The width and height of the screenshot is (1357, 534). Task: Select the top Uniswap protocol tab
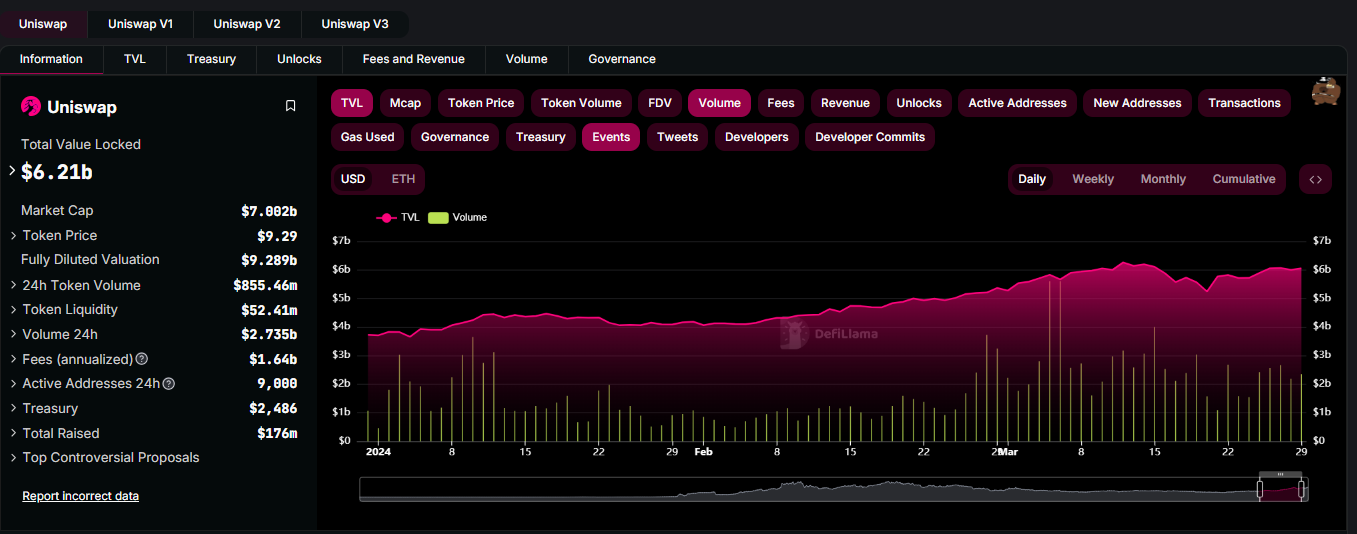coord(43,24)
